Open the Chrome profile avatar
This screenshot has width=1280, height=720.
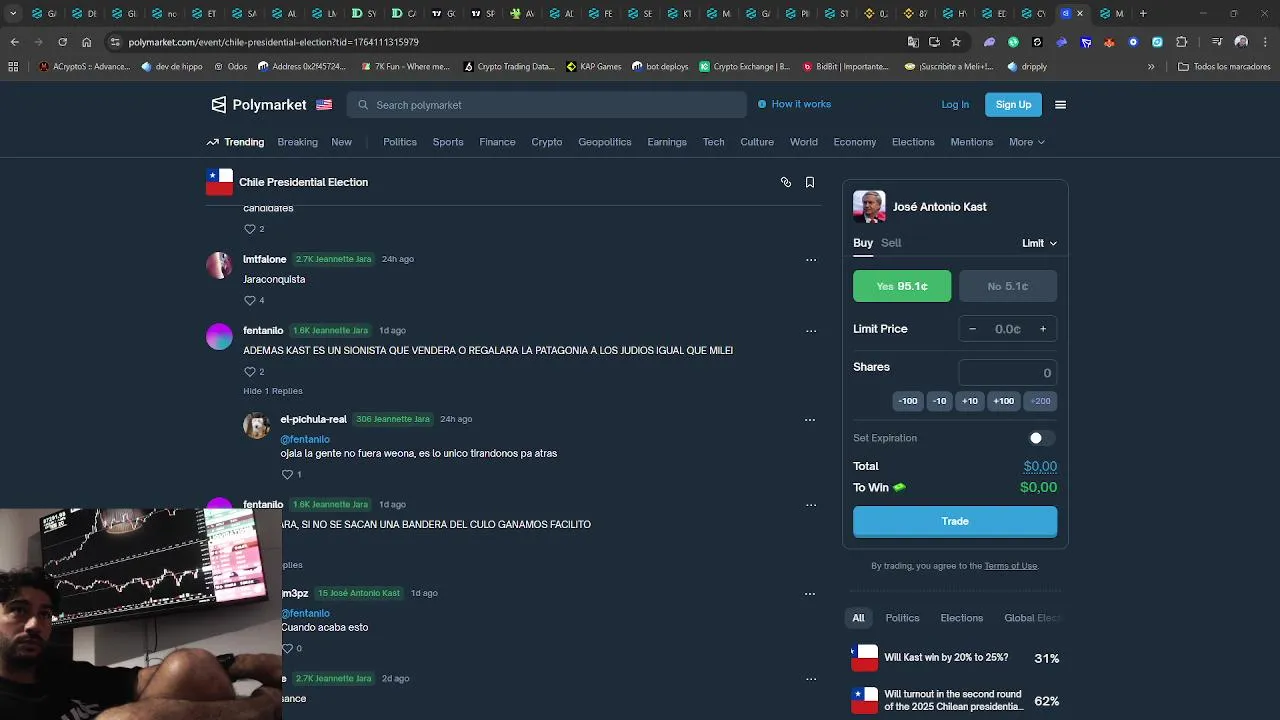click(x=1241, y=42)
